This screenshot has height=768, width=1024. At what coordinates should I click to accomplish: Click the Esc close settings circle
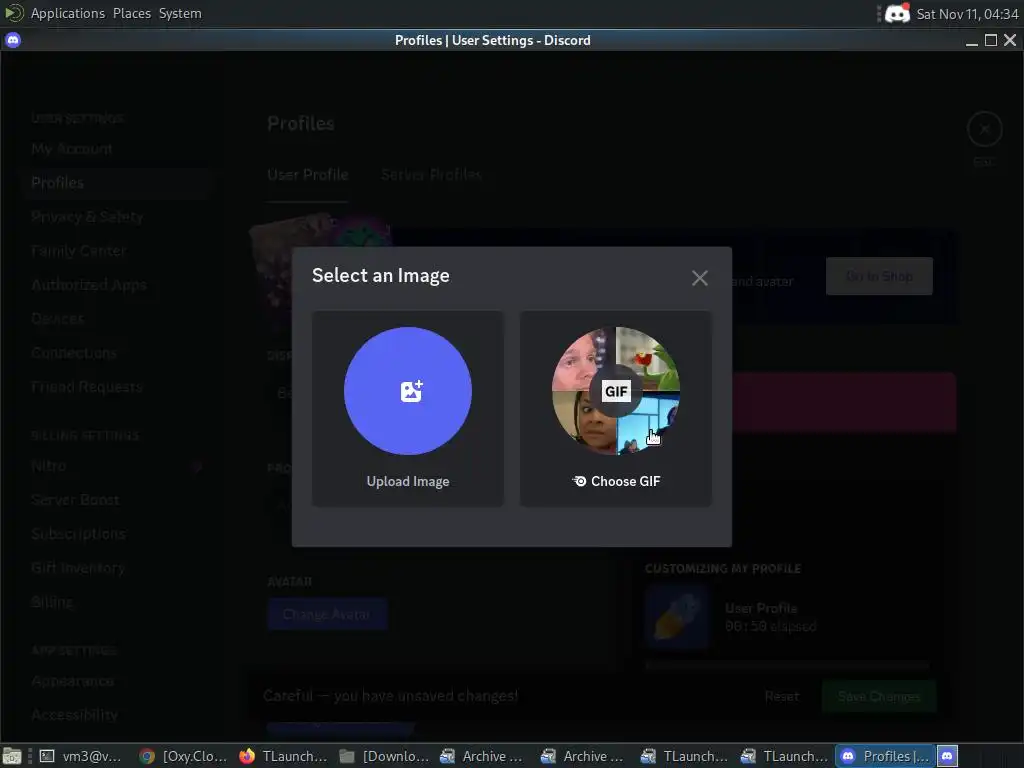985,129
